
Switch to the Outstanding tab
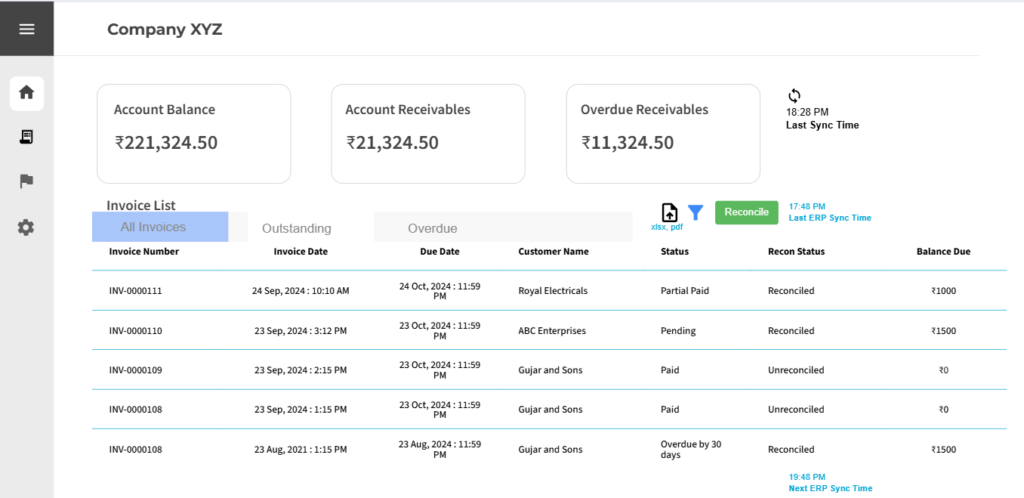coord(296,228)
